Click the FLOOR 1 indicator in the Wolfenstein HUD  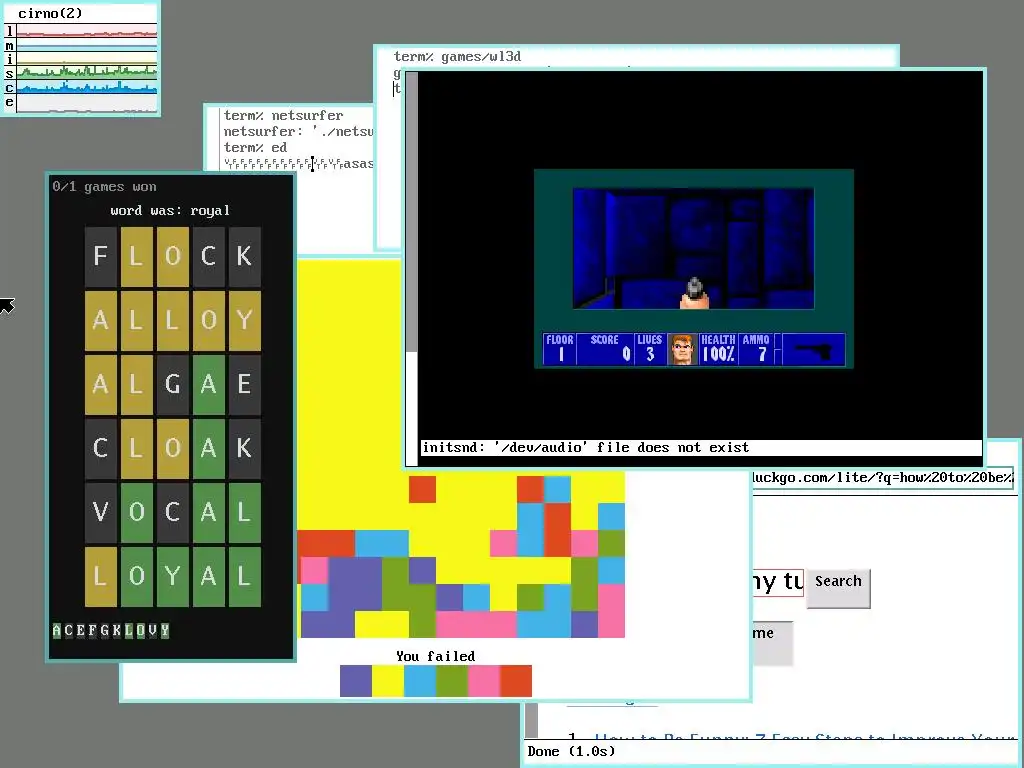click(x=560, y=349)
